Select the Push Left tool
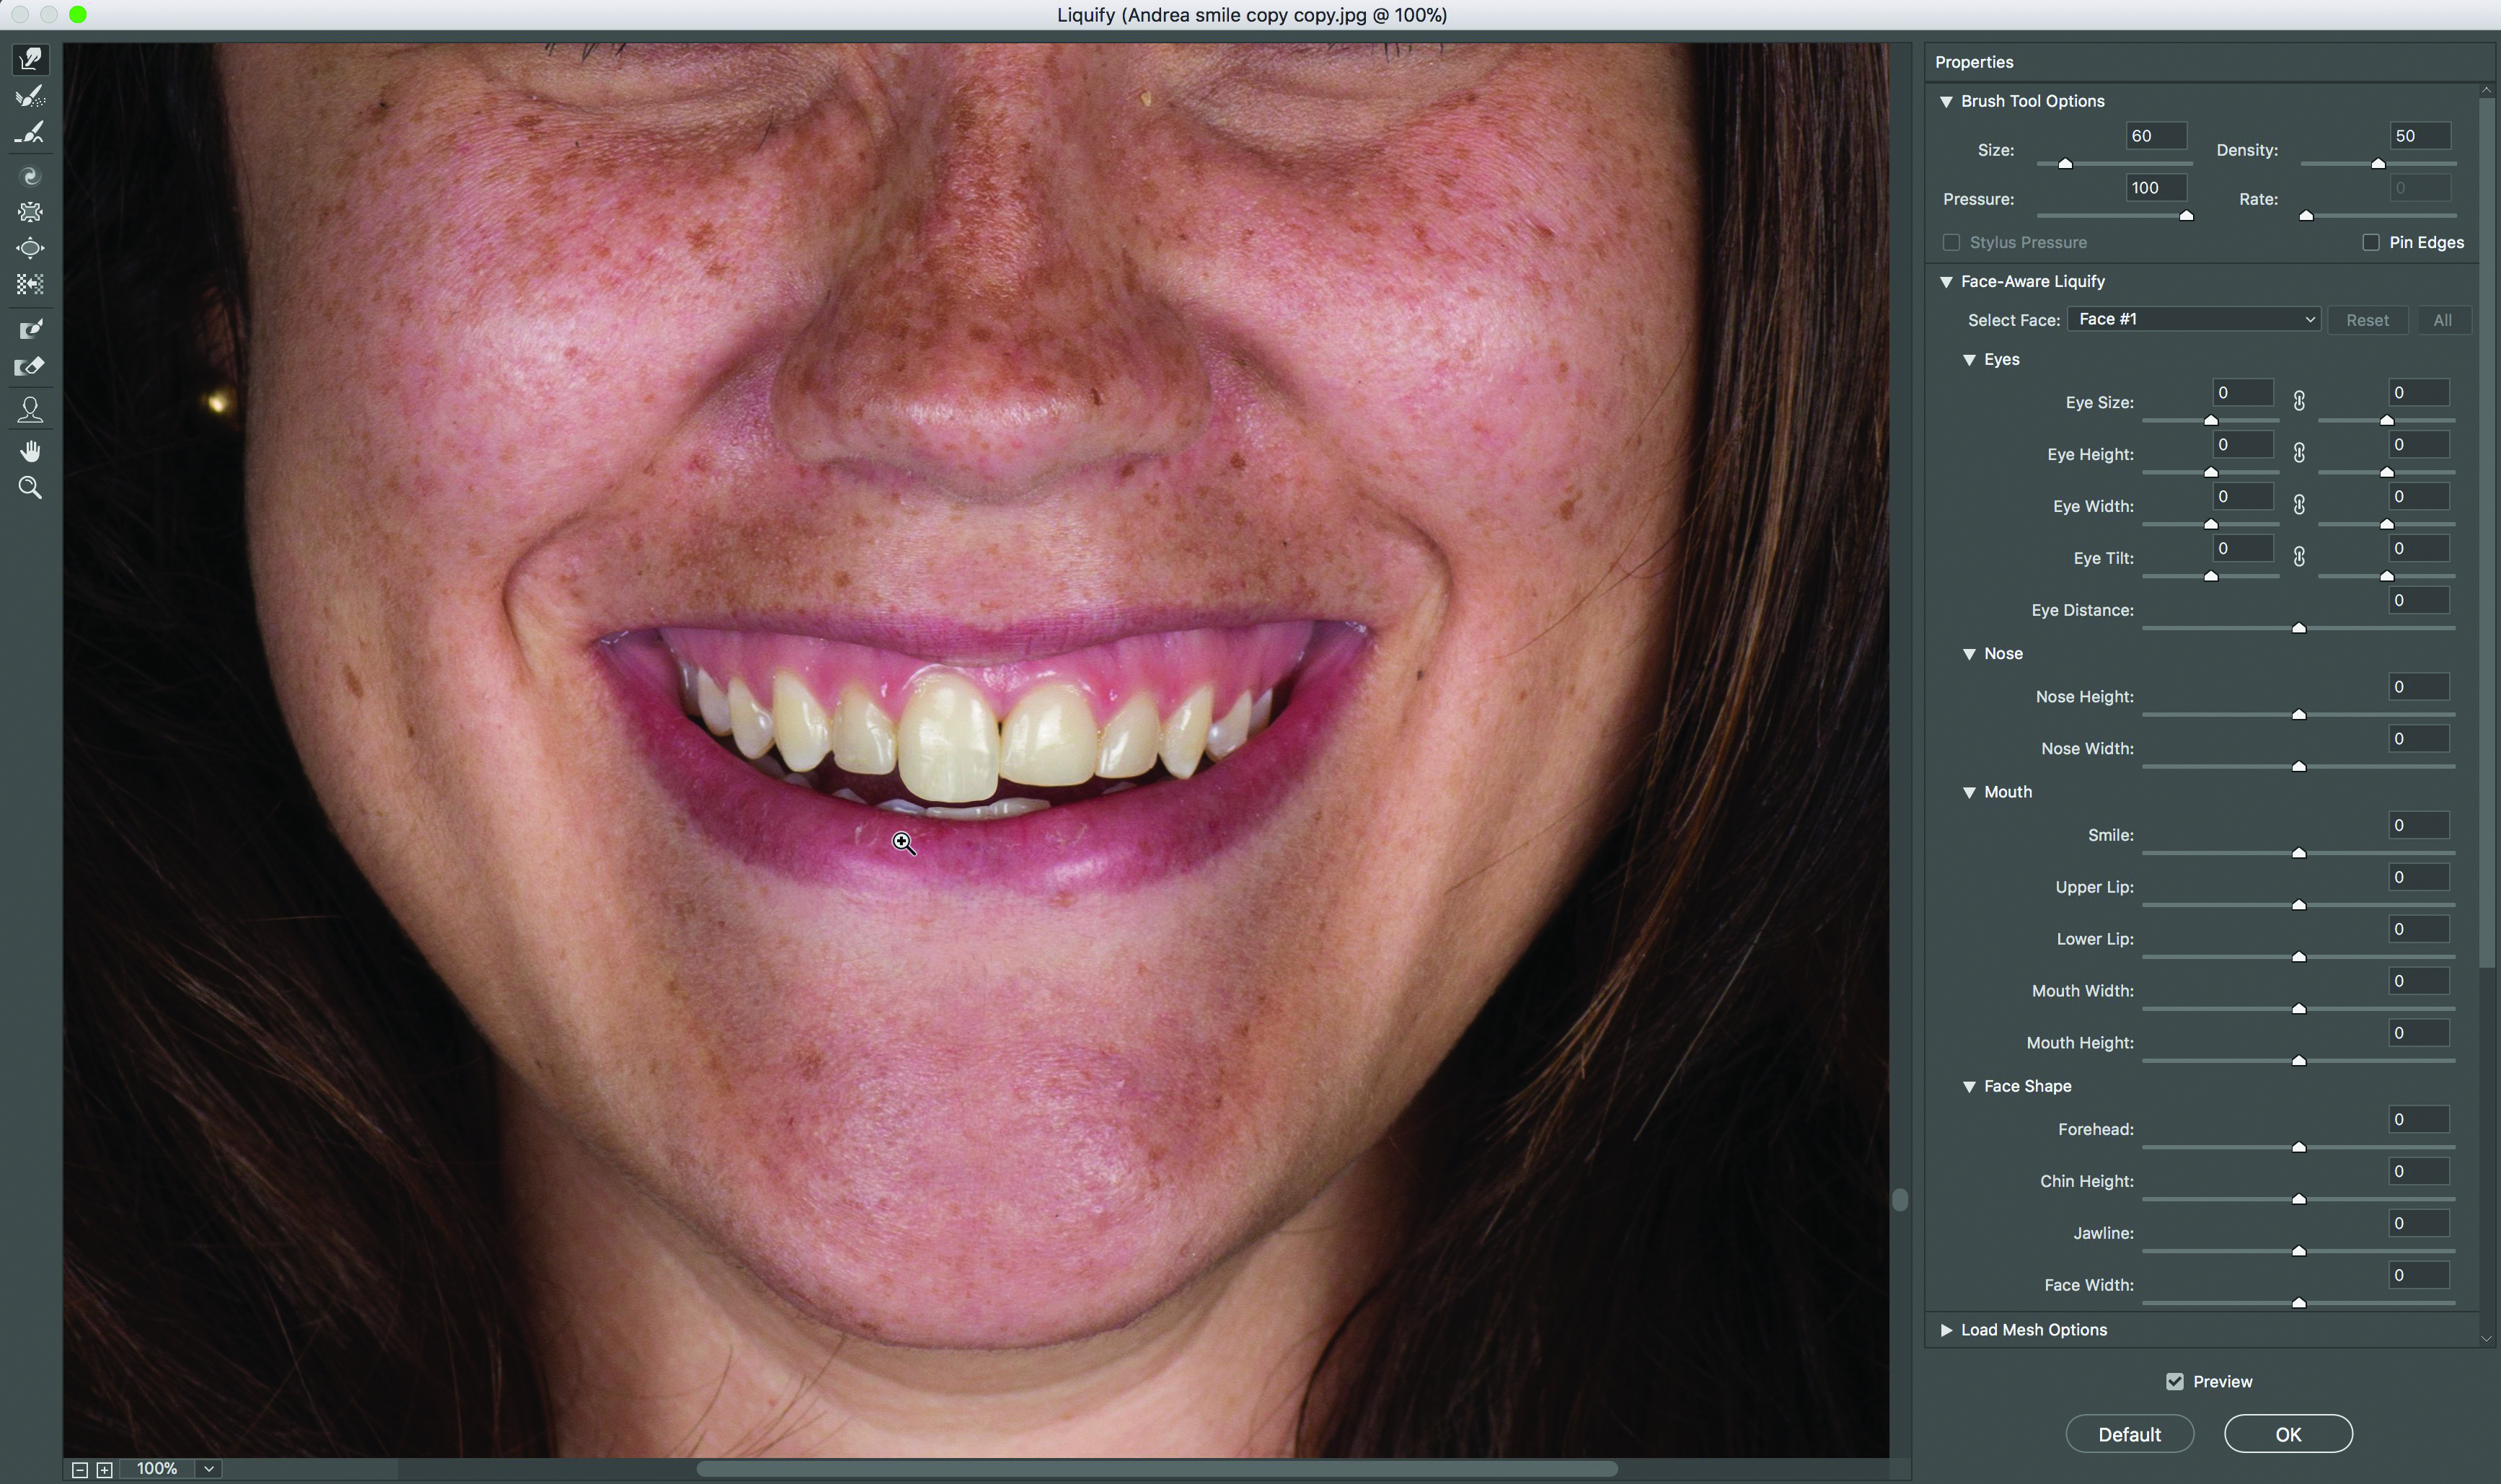Screen dimensions: 2501x1484 tap(30, 285)
